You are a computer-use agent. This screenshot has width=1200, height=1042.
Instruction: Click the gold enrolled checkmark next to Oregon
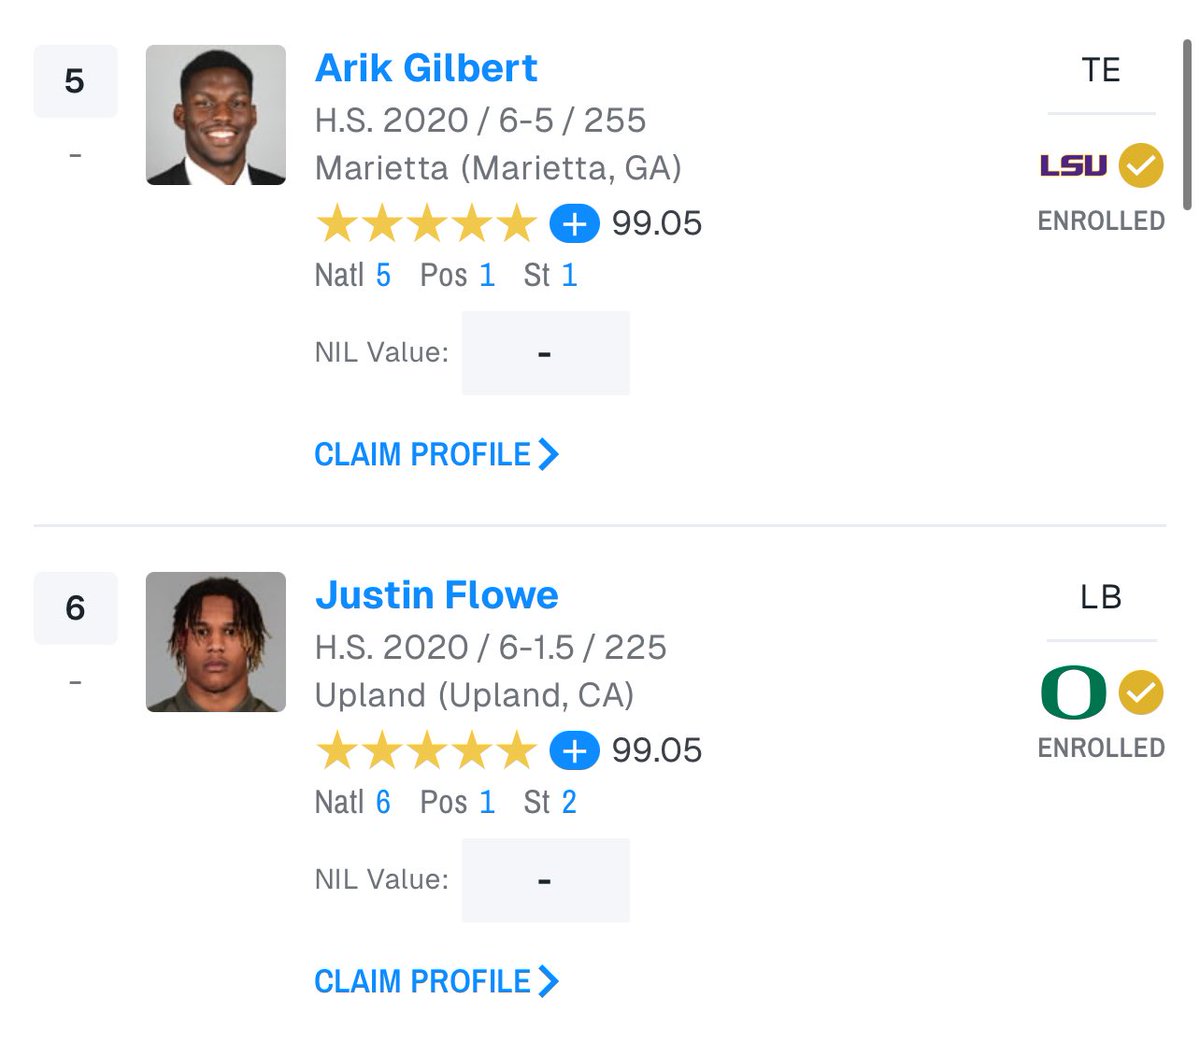tap(1141, 693)
